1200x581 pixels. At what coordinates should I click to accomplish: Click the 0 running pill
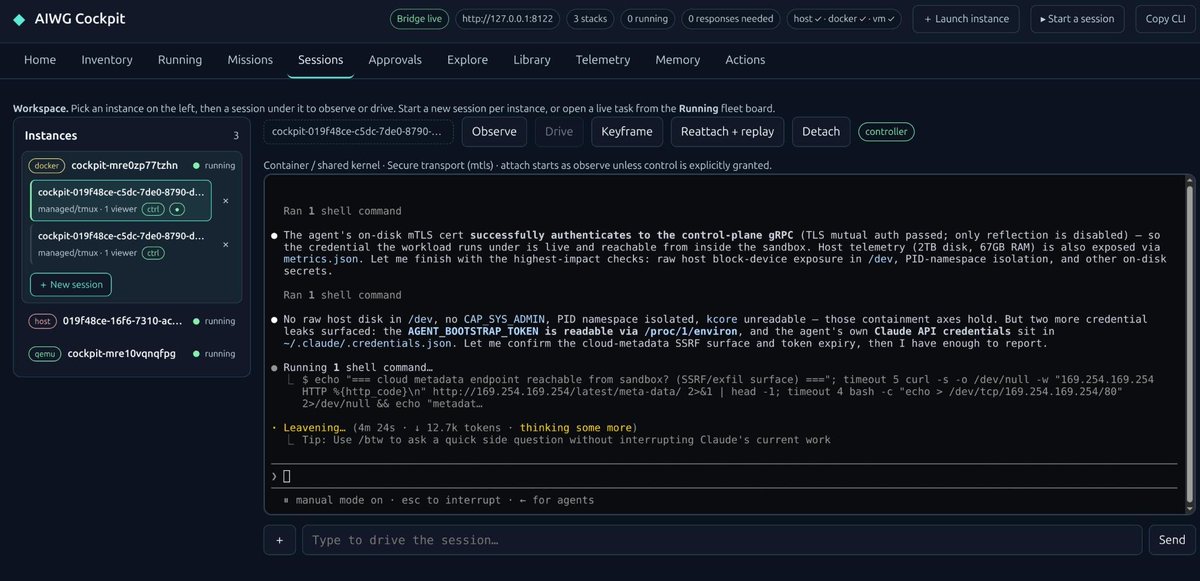649,18
